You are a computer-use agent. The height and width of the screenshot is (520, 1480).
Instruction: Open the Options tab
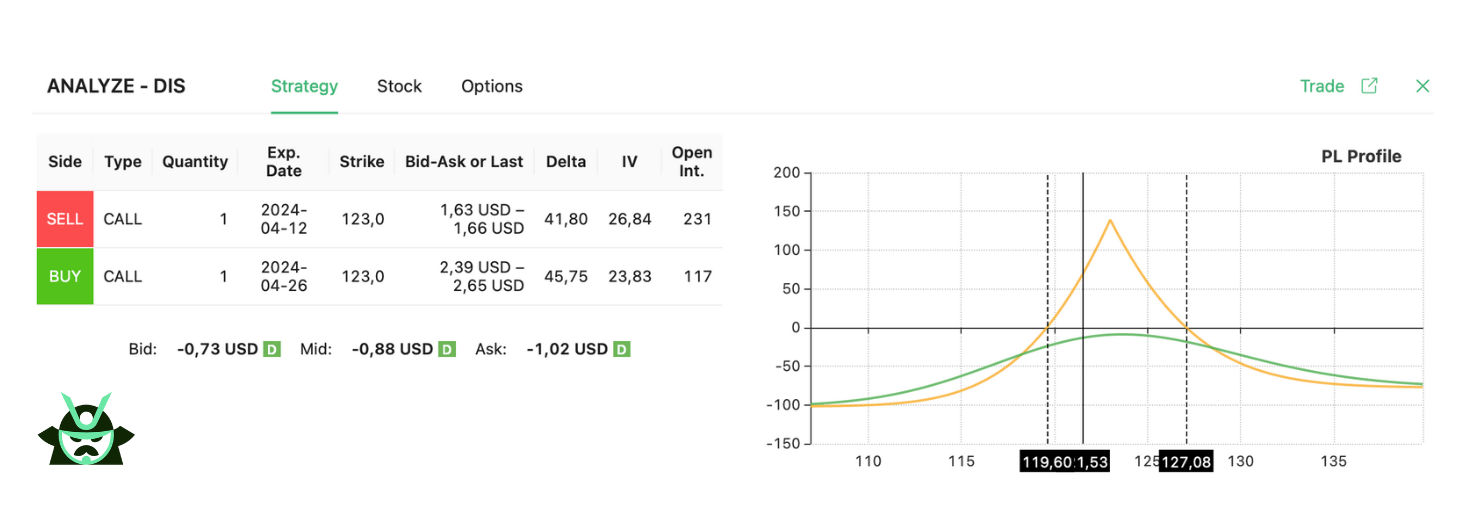tap(492, 86)
